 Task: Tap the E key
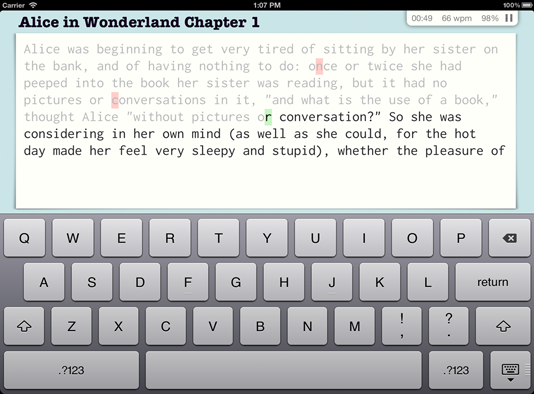(x=121, y=238)
